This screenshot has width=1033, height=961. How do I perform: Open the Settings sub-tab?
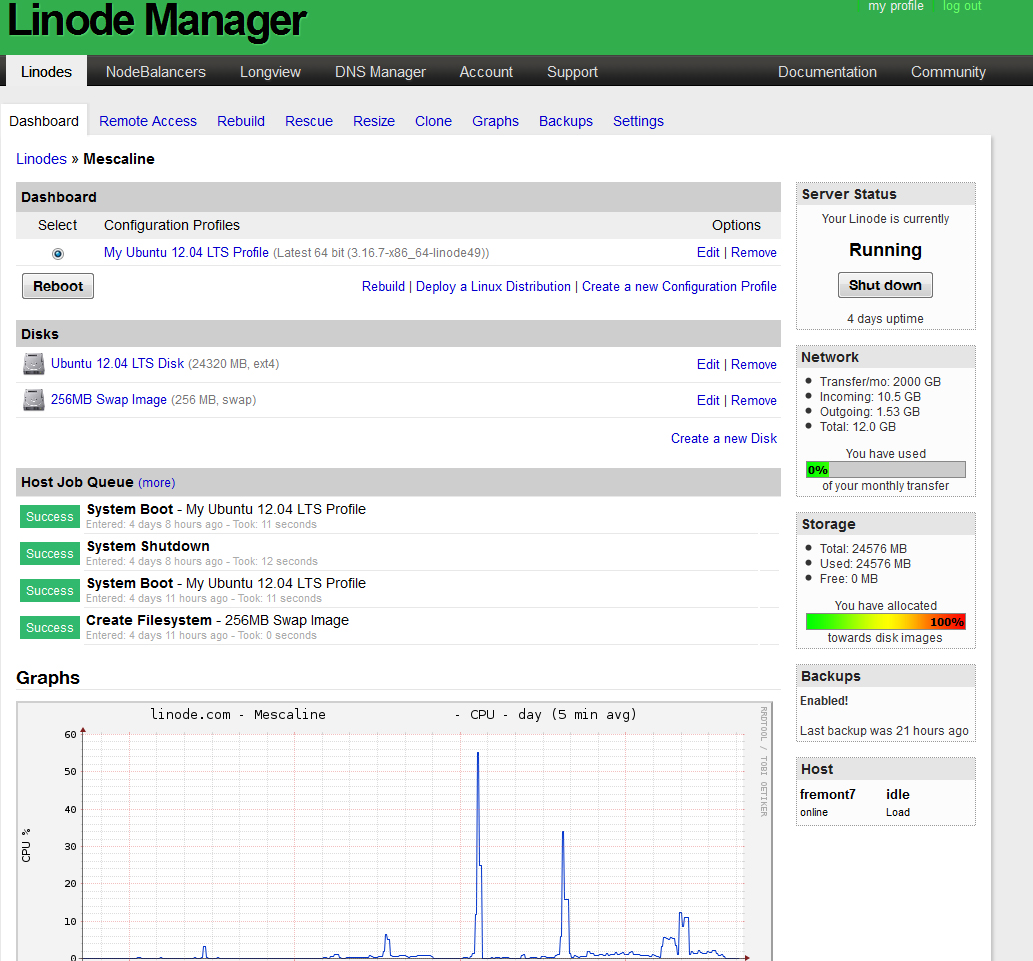point(638,121)
